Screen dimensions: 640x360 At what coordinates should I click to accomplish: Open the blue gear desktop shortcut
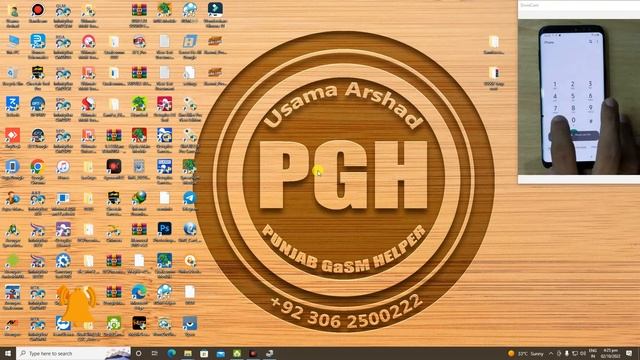point(63,260)
